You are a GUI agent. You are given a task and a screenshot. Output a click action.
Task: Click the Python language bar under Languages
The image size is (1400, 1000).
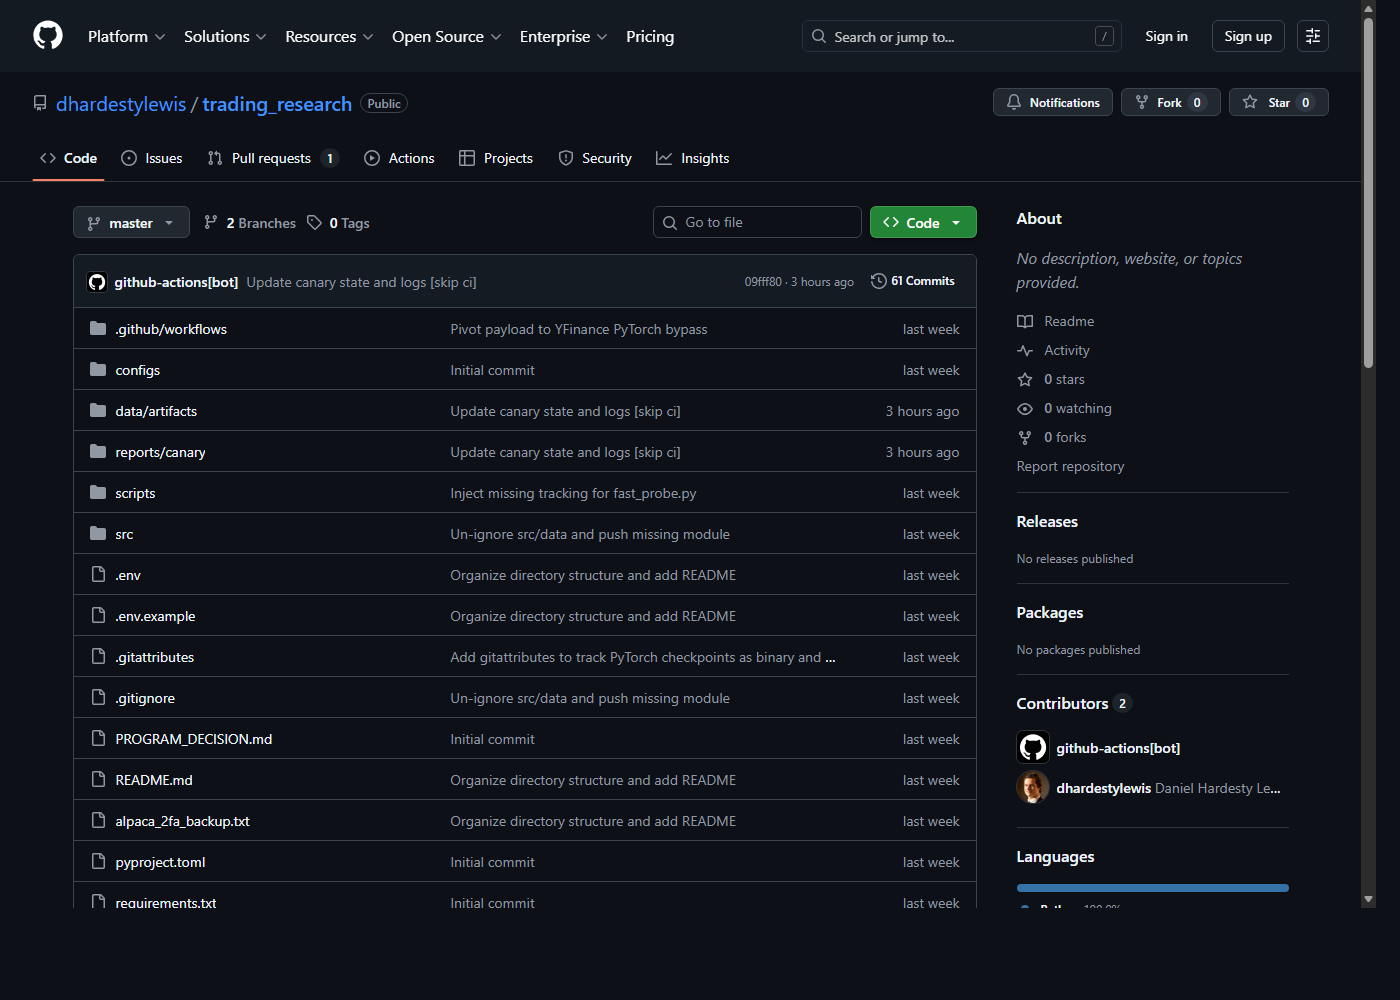1152,887
